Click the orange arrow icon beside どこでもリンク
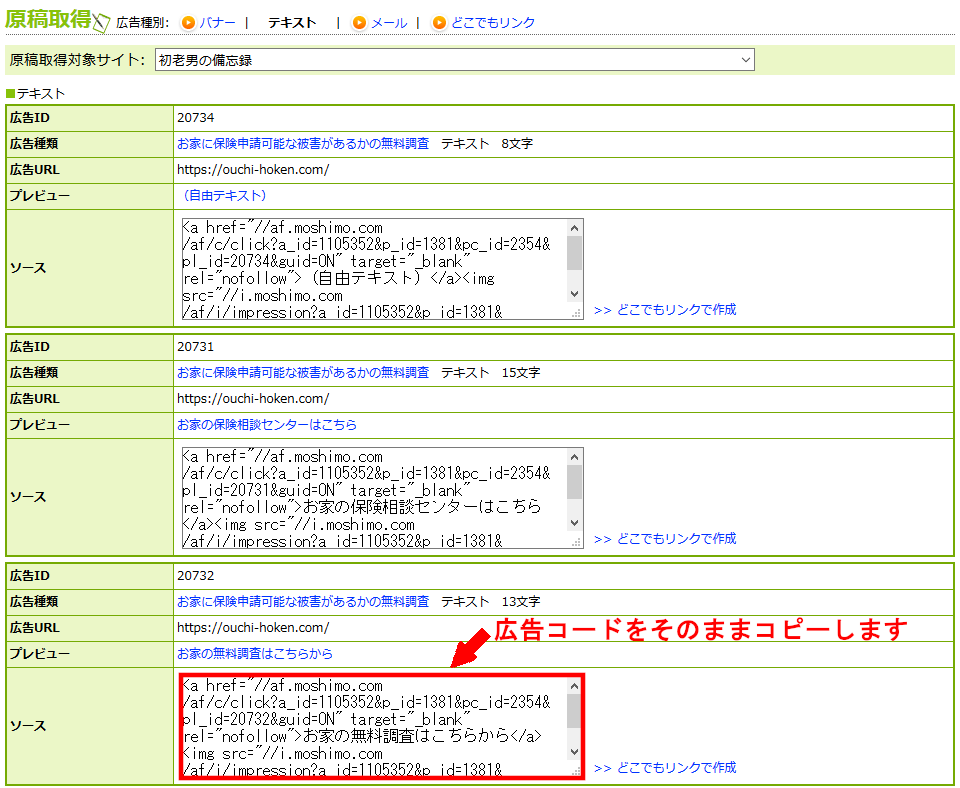The width and height of the screenshot is (960, 788). click(439, 23)
